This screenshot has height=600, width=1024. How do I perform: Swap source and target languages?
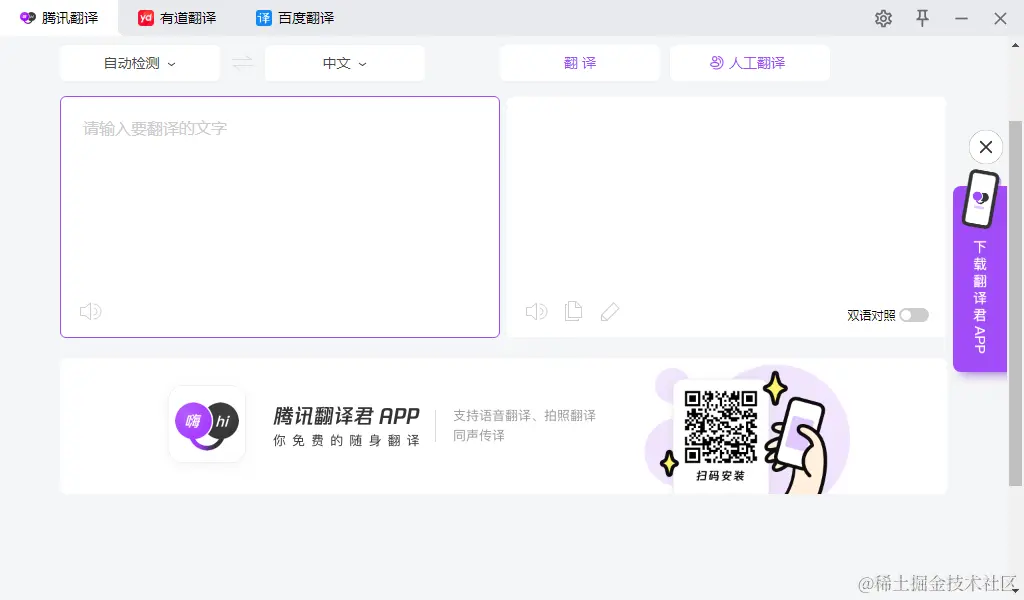click(x=242, y=63)
